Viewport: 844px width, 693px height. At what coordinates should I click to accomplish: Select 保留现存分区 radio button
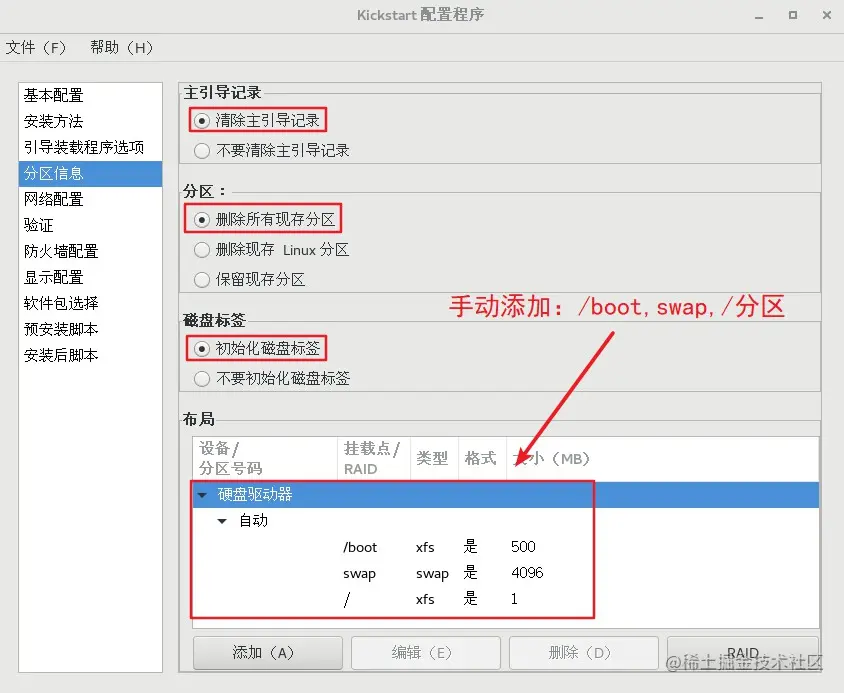(x=202, y=280)
